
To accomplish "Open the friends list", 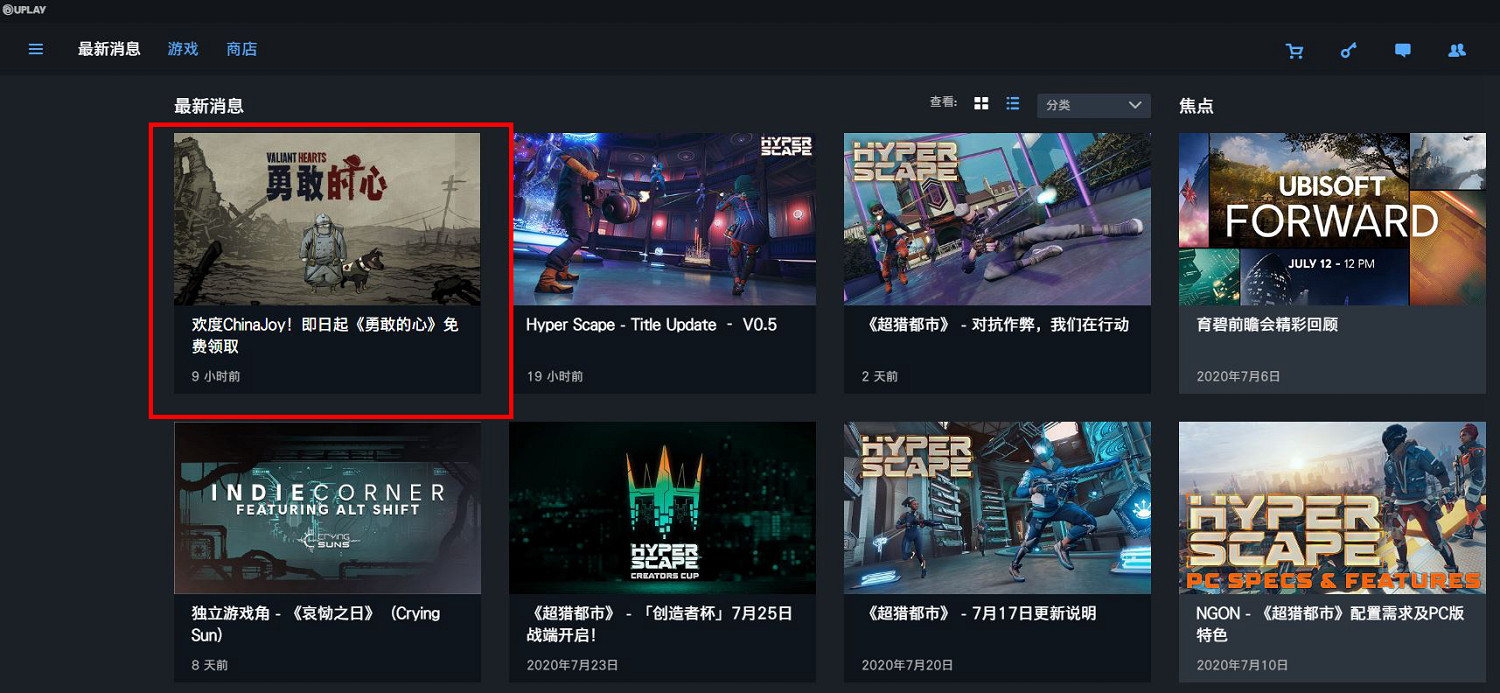I will (1456, 50).
